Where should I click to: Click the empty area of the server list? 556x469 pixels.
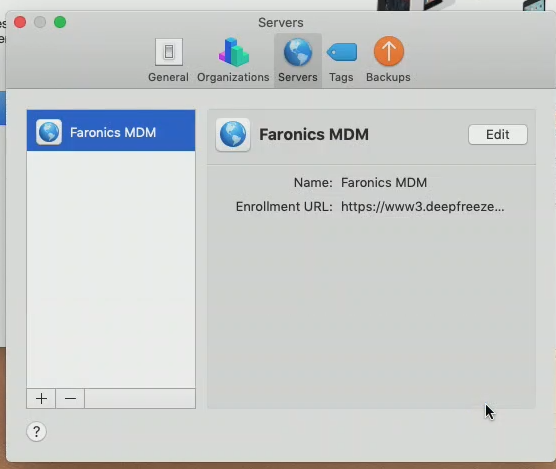(x=111, y=269)
